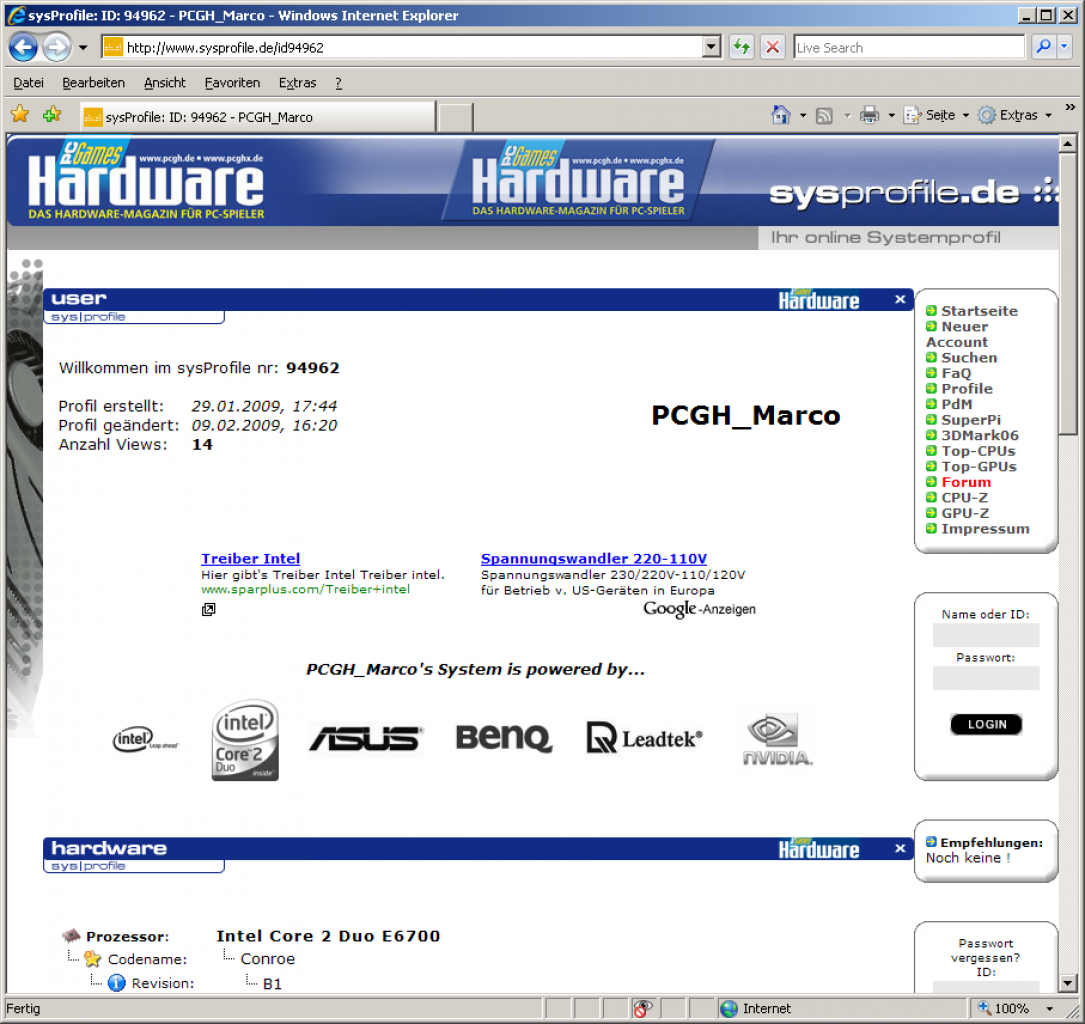The height and width of the screenshot is (1024, 1085).
Task: Open the Top-GPUs sidebar link
Action: click(978, 466)
